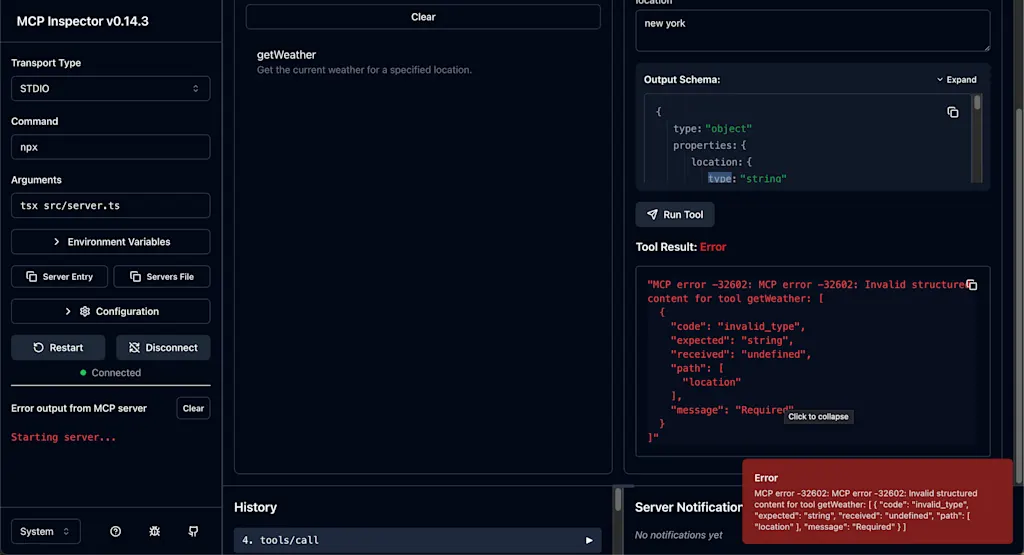
Task: Click the "received": "undefined" line
Action: [741, 355]
